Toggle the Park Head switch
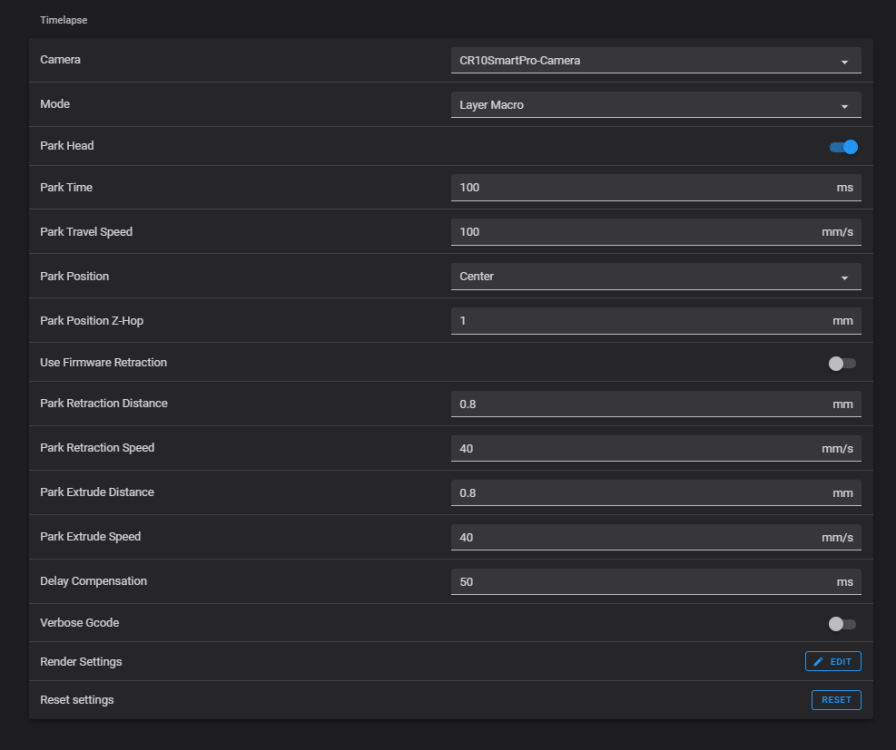The image size is (896, 750). pyautogui.click(x=843, y=147)
